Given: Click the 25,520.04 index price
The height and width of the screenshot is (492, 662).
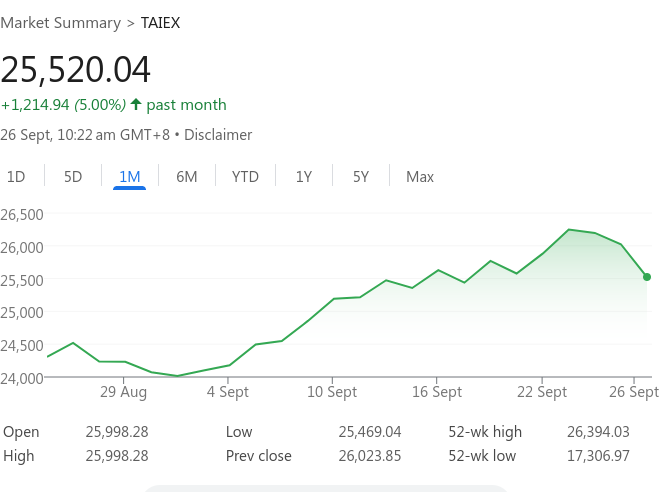Looking at the screenshot, I should pos(76,70).
